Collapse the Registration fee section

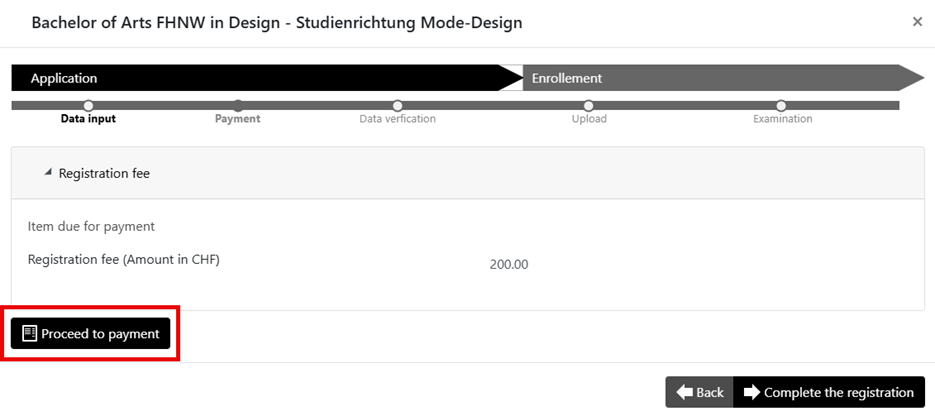[47, 173]
